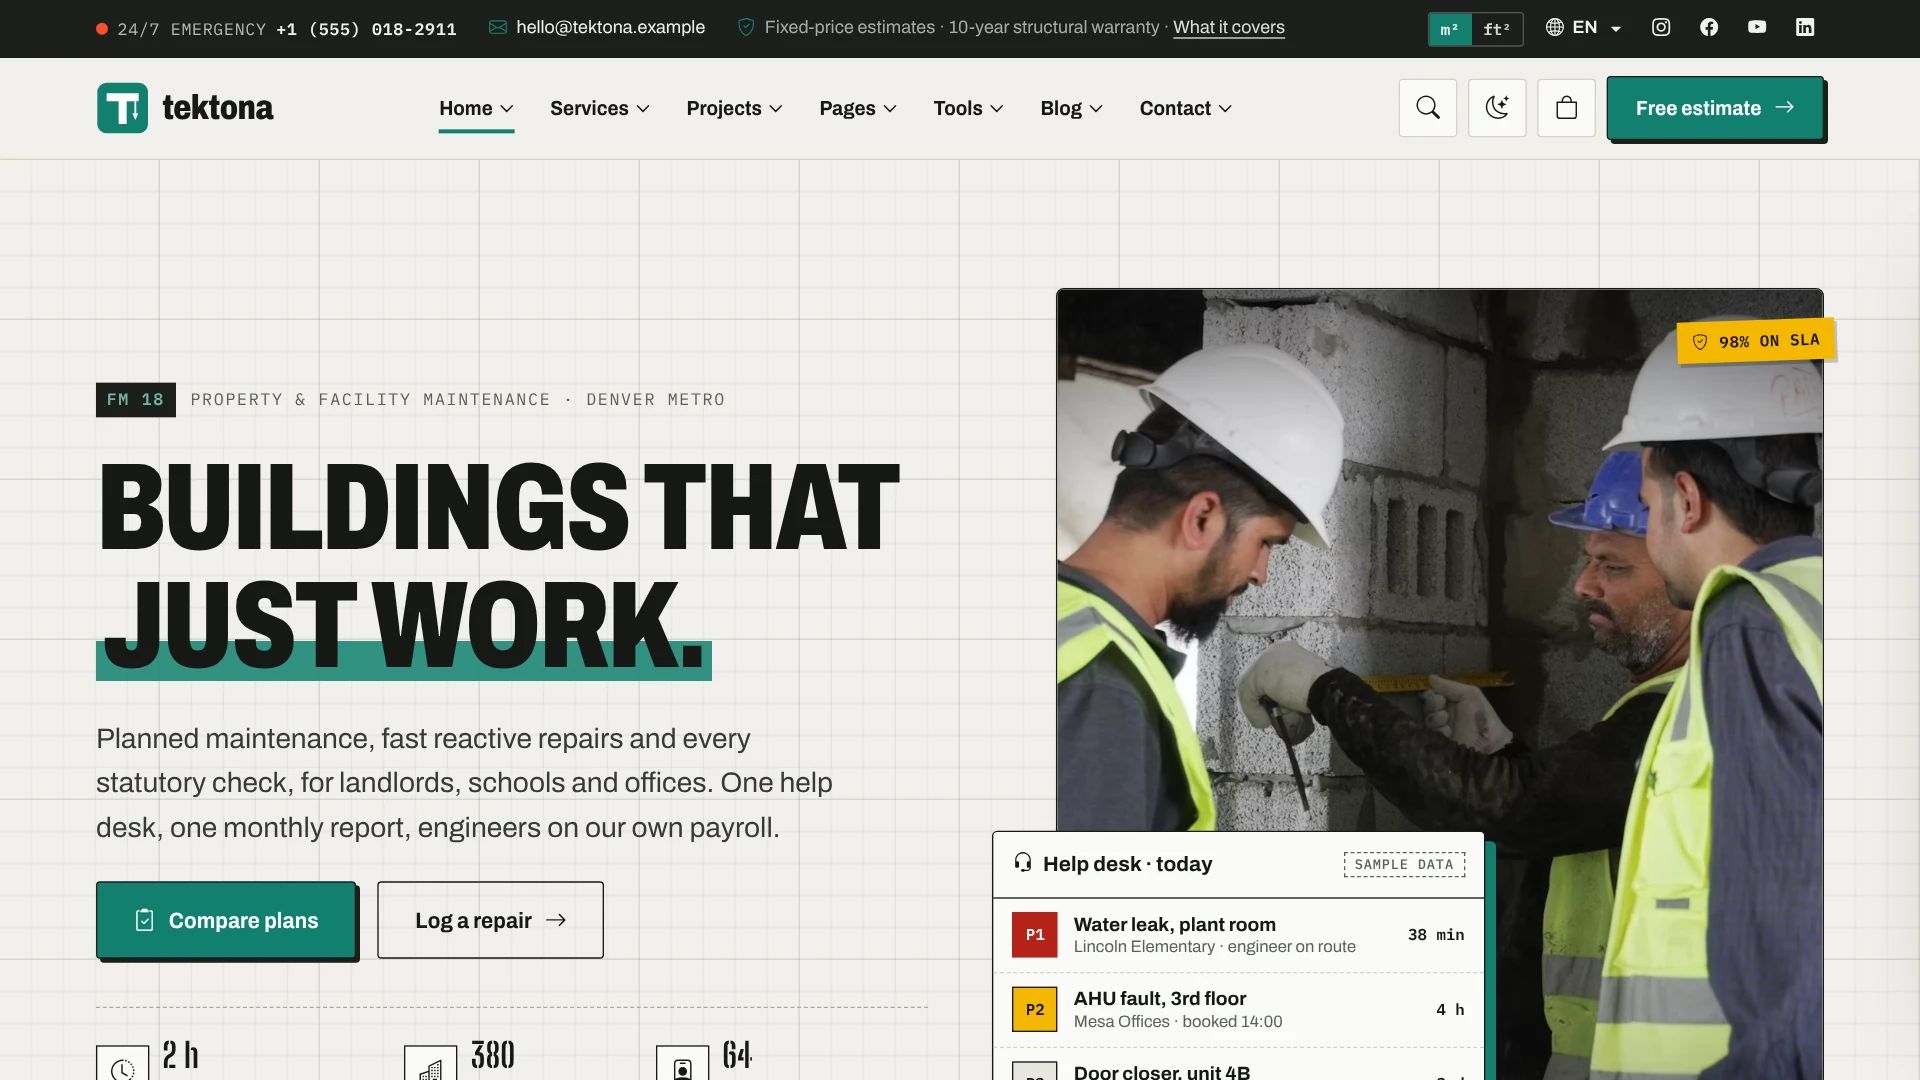Click the shield icon before Fixed-price estimates
This screenshot has height=1080, width=1920.
coord(746,28)
